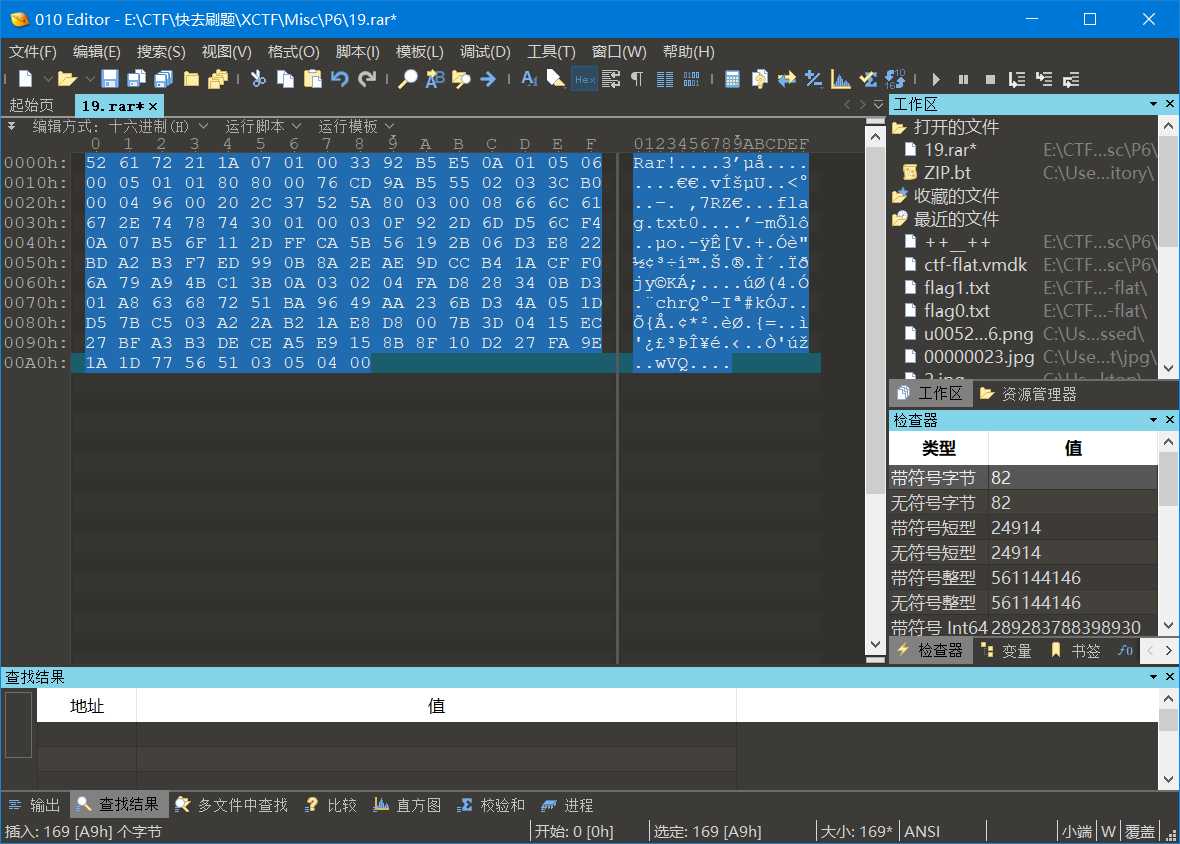
Task: Click the Close file toolbar icon
Action: (x=191, y=79)
